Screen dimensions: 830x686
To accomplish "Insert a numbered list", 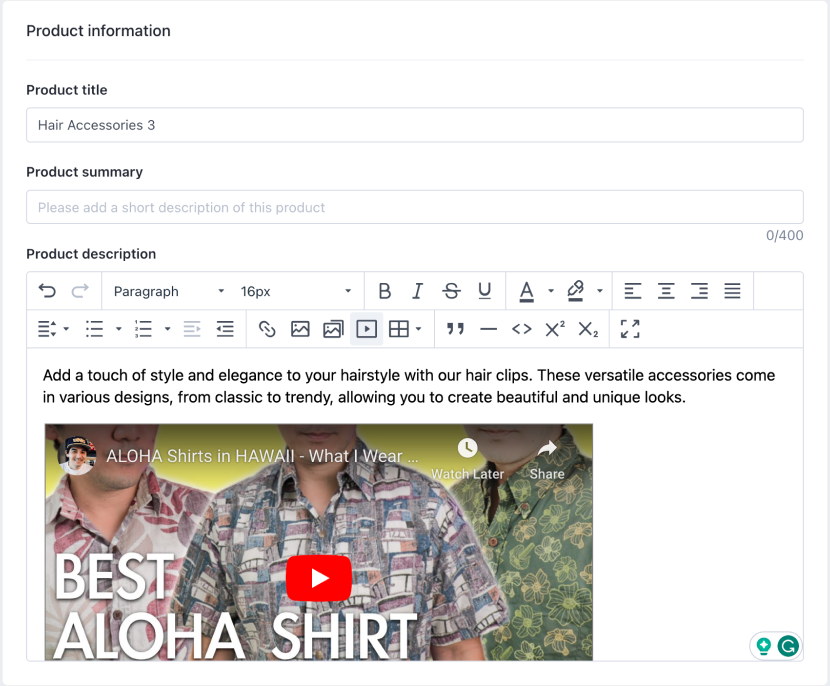I will pyautogui.click(x=143, y=329).
